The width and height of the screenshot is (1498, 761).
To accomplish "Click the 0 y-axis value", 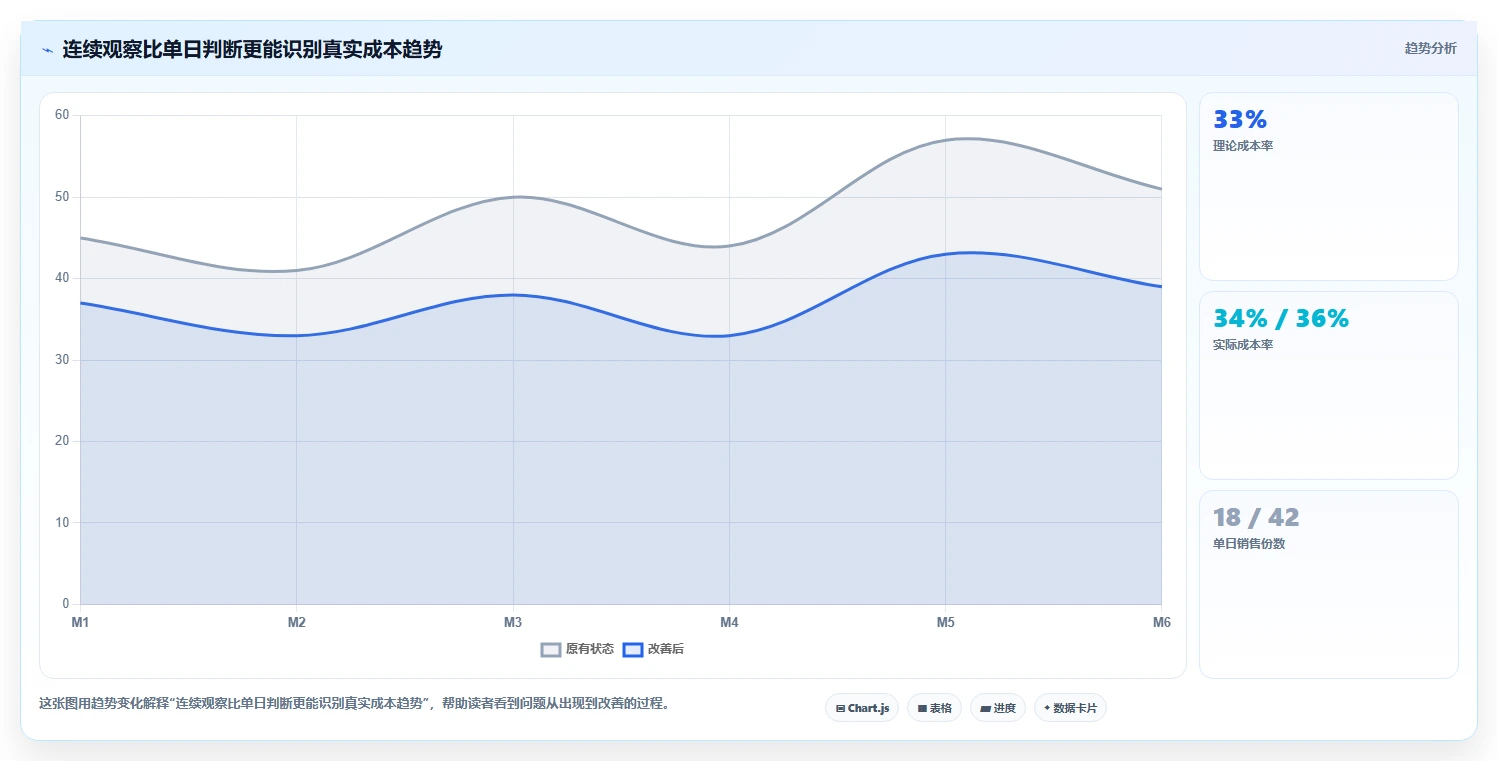I will [66, 604].
